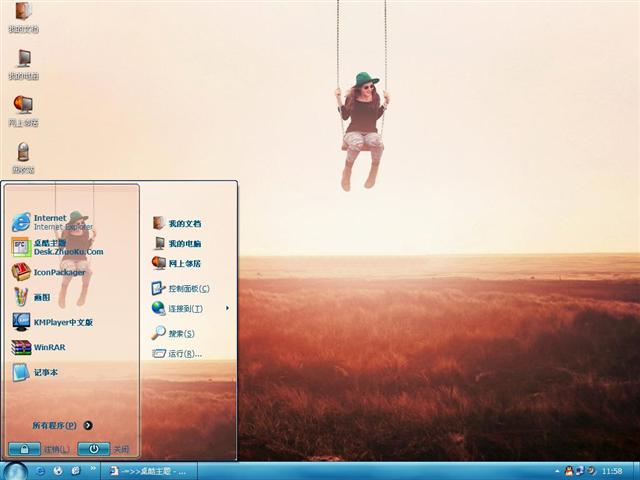Click the 注销(L) log off button

tap(38, 449)
